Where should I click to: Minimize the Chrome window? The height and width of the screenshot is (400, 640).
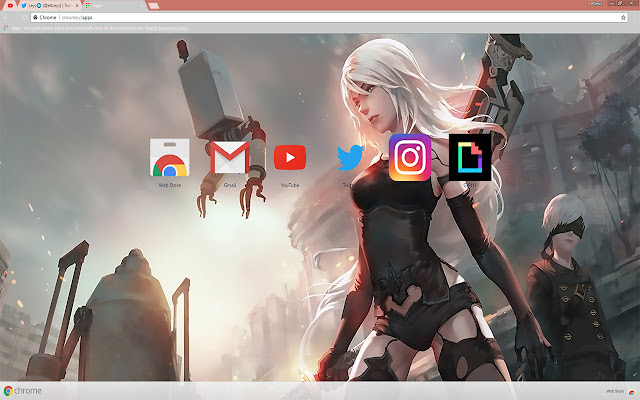(x=612, y=3)
